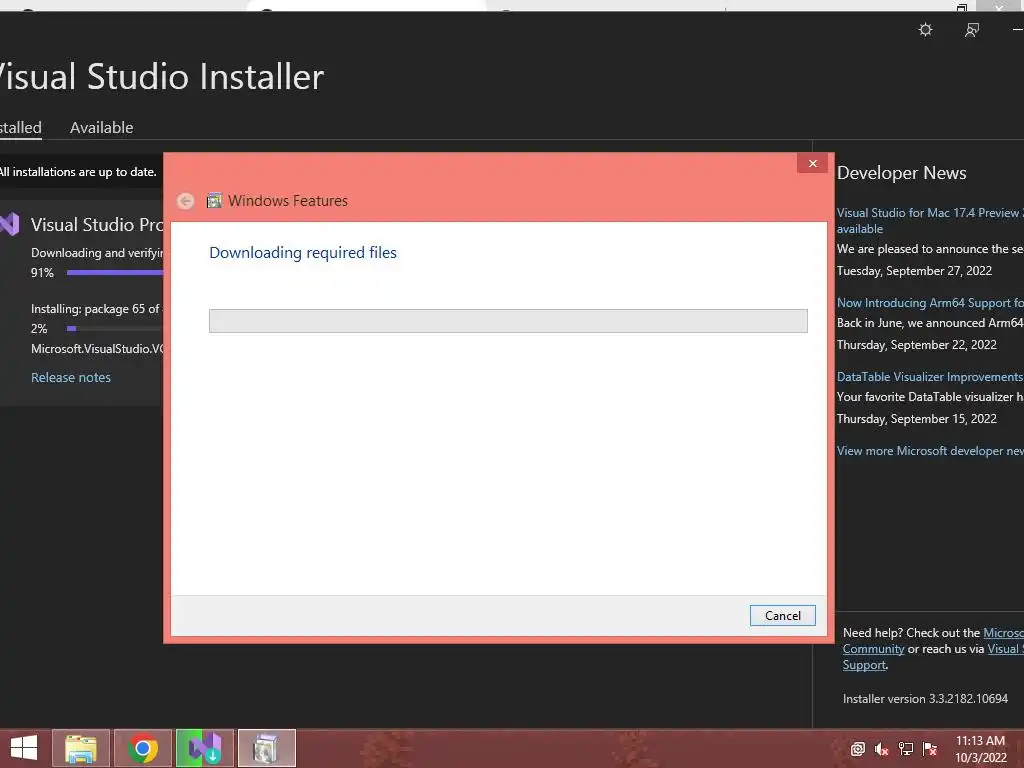Open Visual Studio for Mac 17.4 Preview news

(x=930, y=221)
